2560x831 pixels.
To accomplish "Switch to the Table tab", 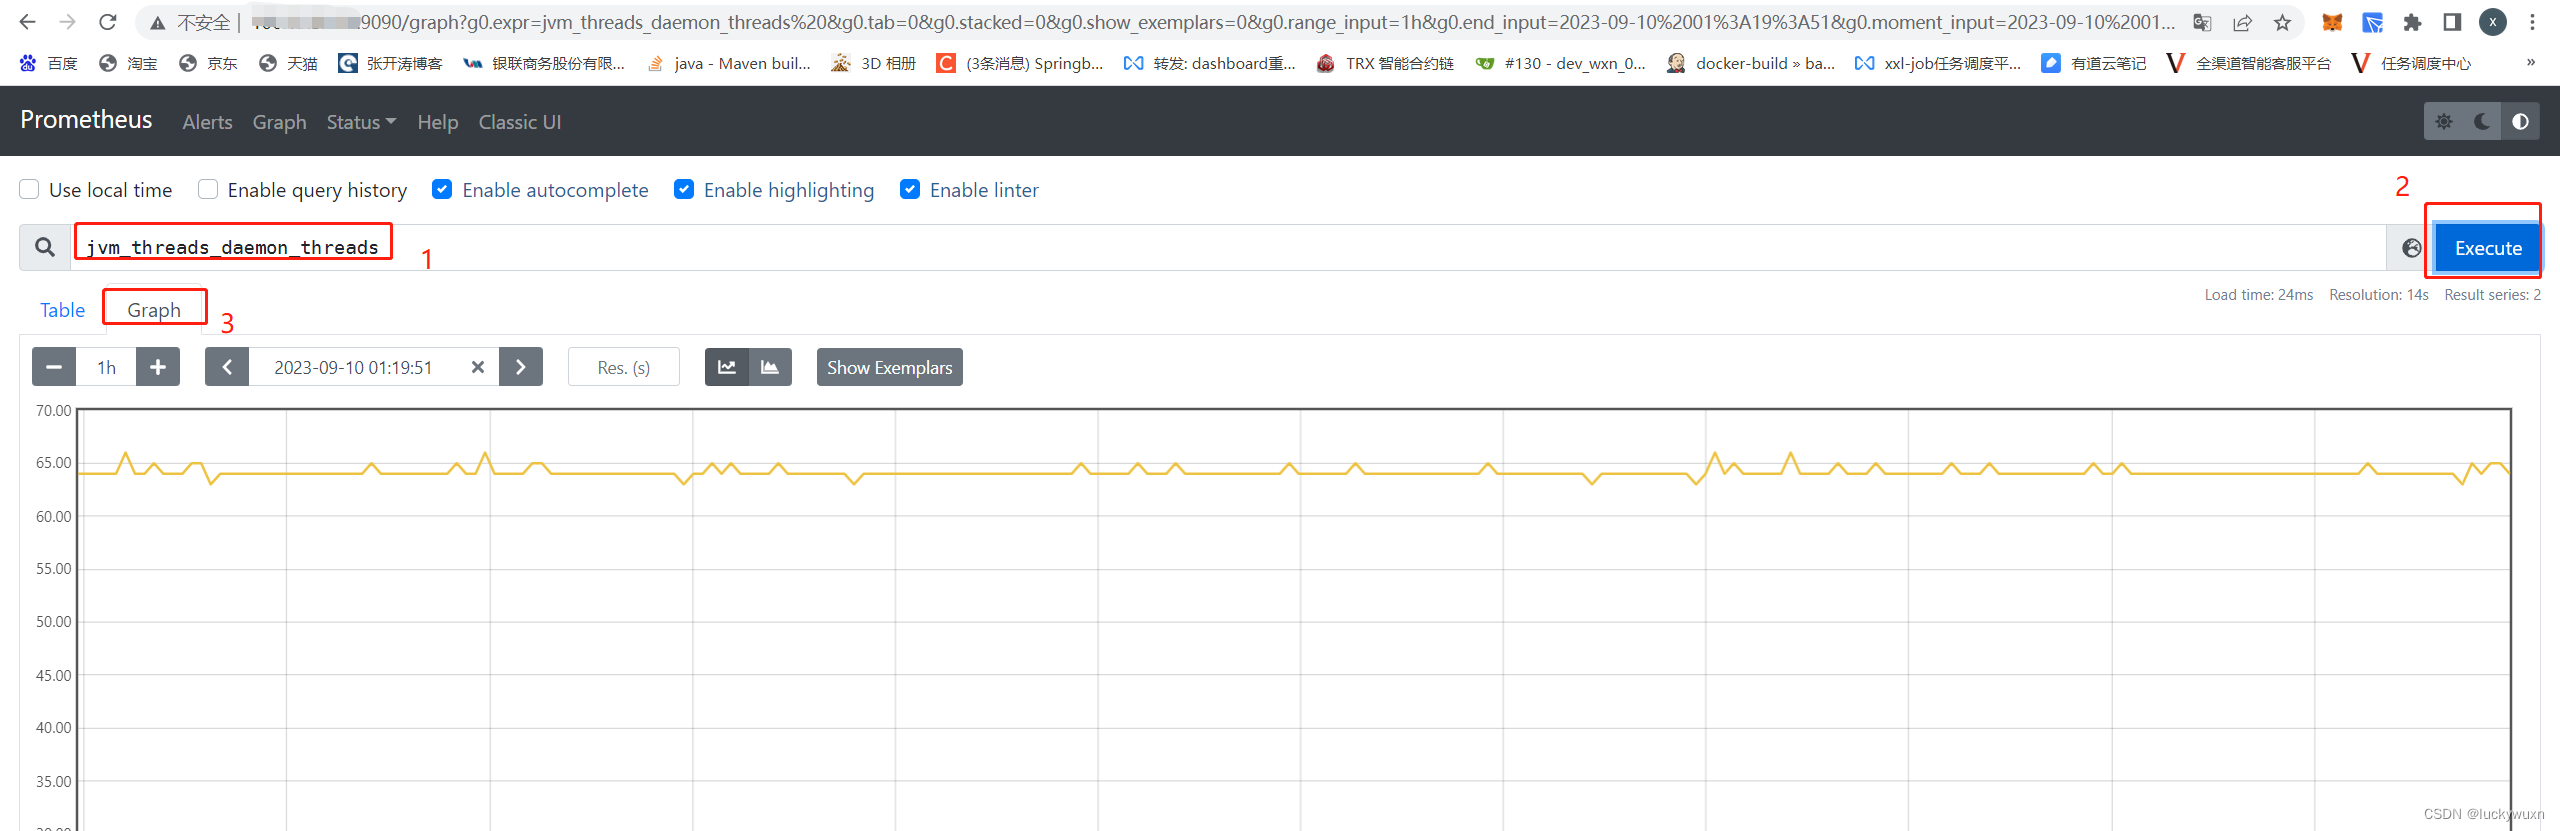I will 62,310.
